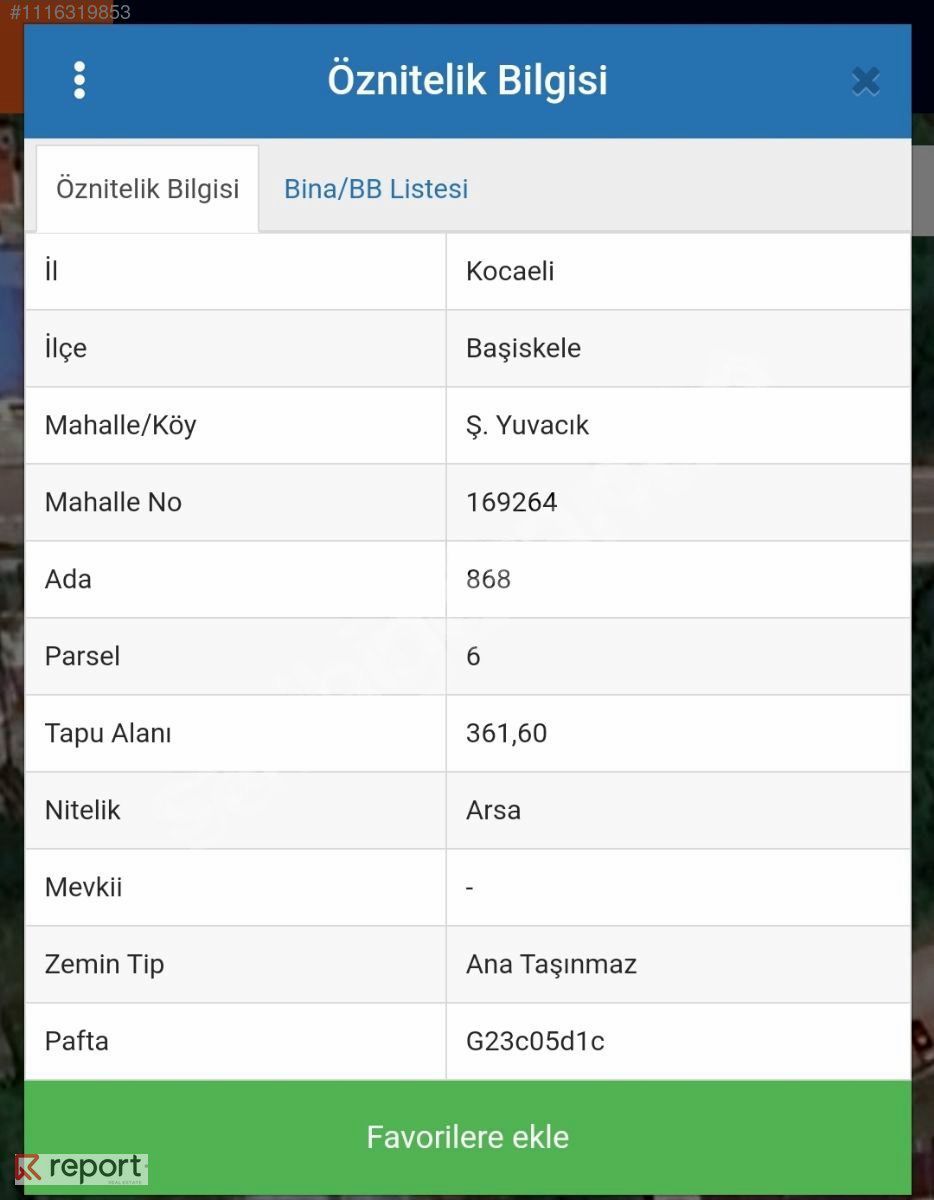Click the Mahalle No value 169264
The height and width of the screenshot is (1200, 934).
[512, 502]
